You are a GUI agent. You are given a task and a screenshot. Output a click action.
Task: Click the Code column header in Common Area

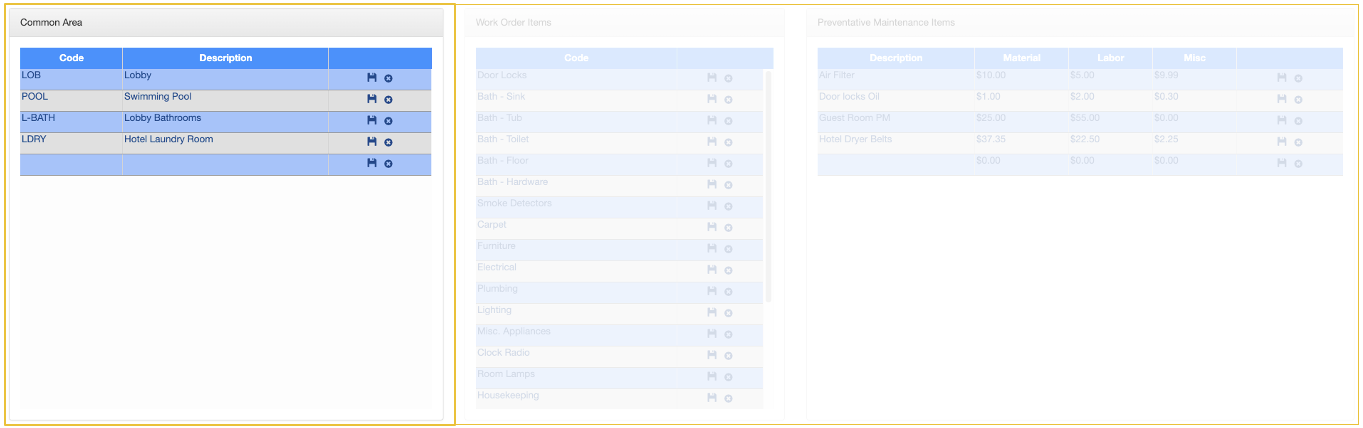pyautogui.click(x=71, y=58)
